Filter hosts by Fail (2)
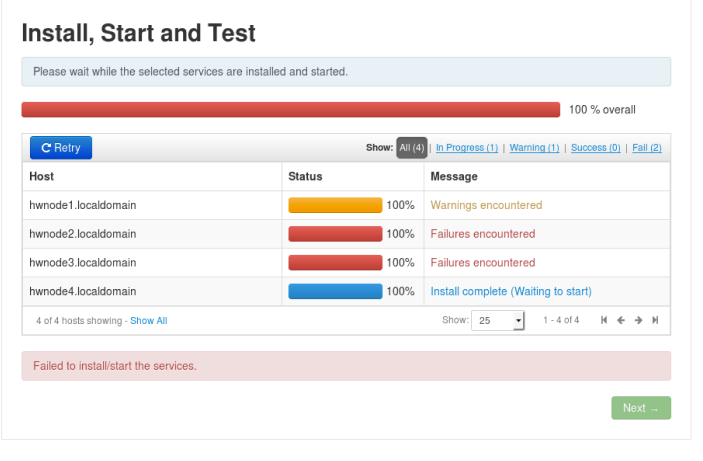This screenshot has height=461, width=703. click(x=647, y=148)
